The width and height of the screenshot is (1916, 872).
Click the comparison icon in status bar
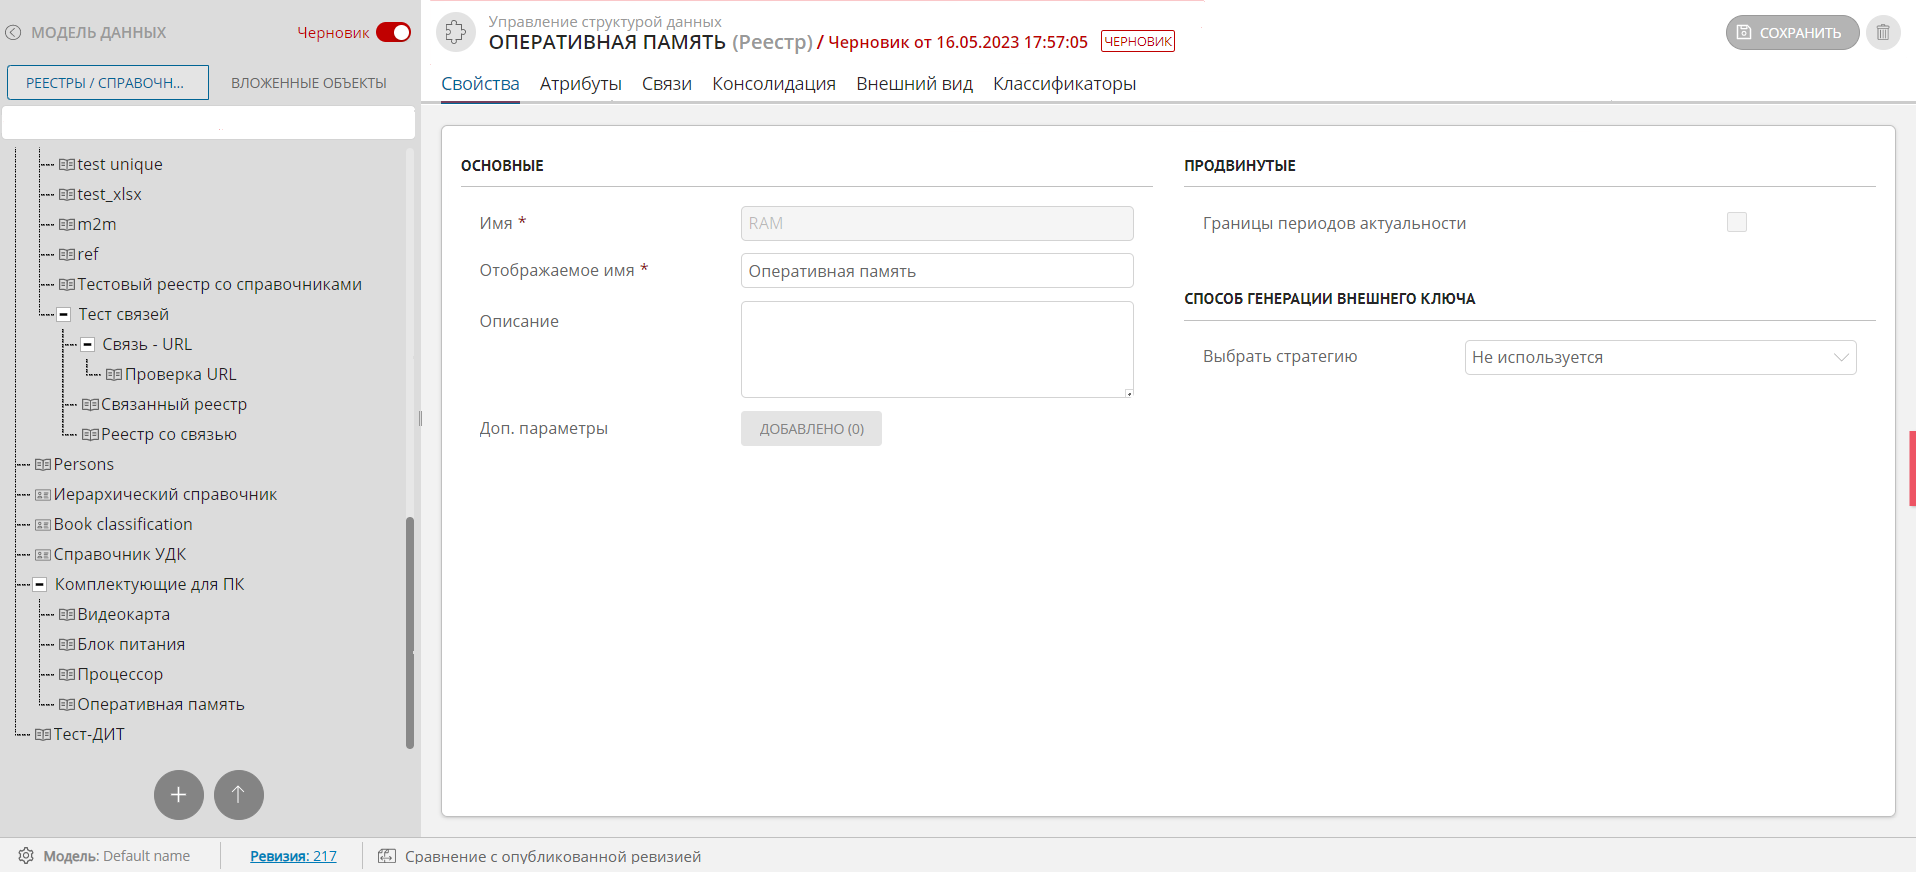387,856
